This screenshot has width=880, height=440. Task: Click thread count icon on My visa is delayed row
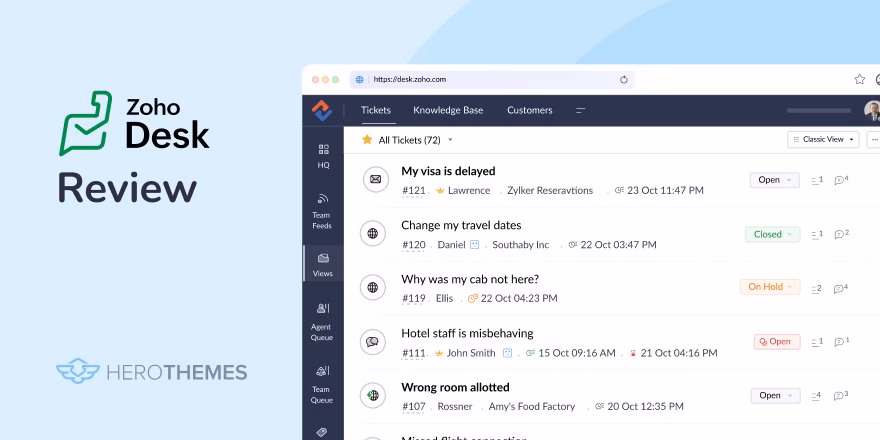pyautogui.click(x=817, y=180)
